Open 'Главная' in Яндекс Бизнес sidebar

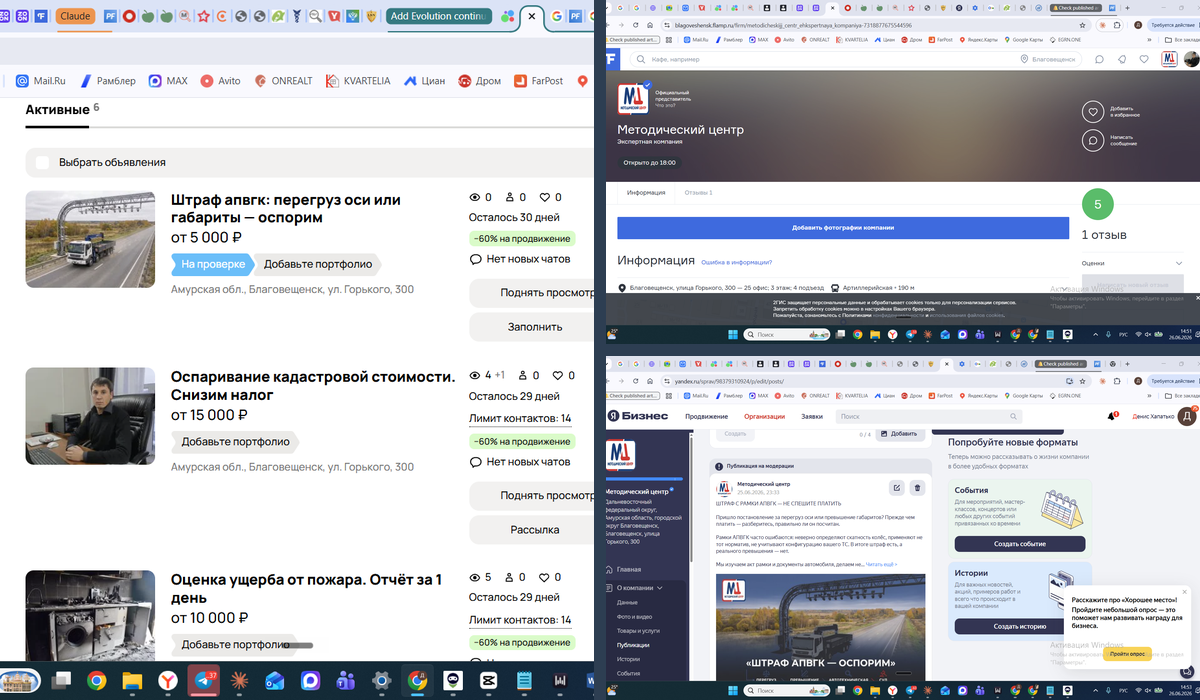pyautogui.click(x=629, y=569)
